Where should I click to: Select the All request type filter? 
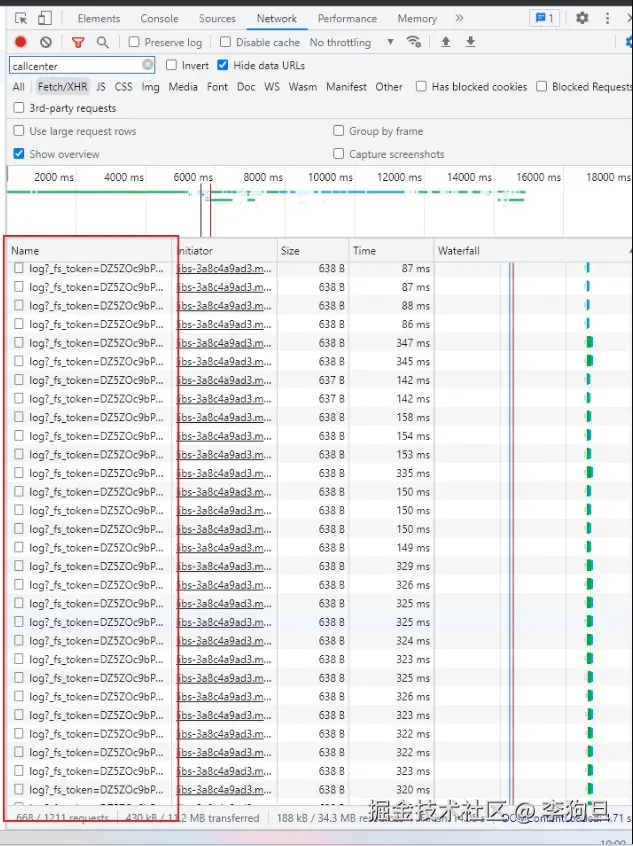tap(18, 87)
